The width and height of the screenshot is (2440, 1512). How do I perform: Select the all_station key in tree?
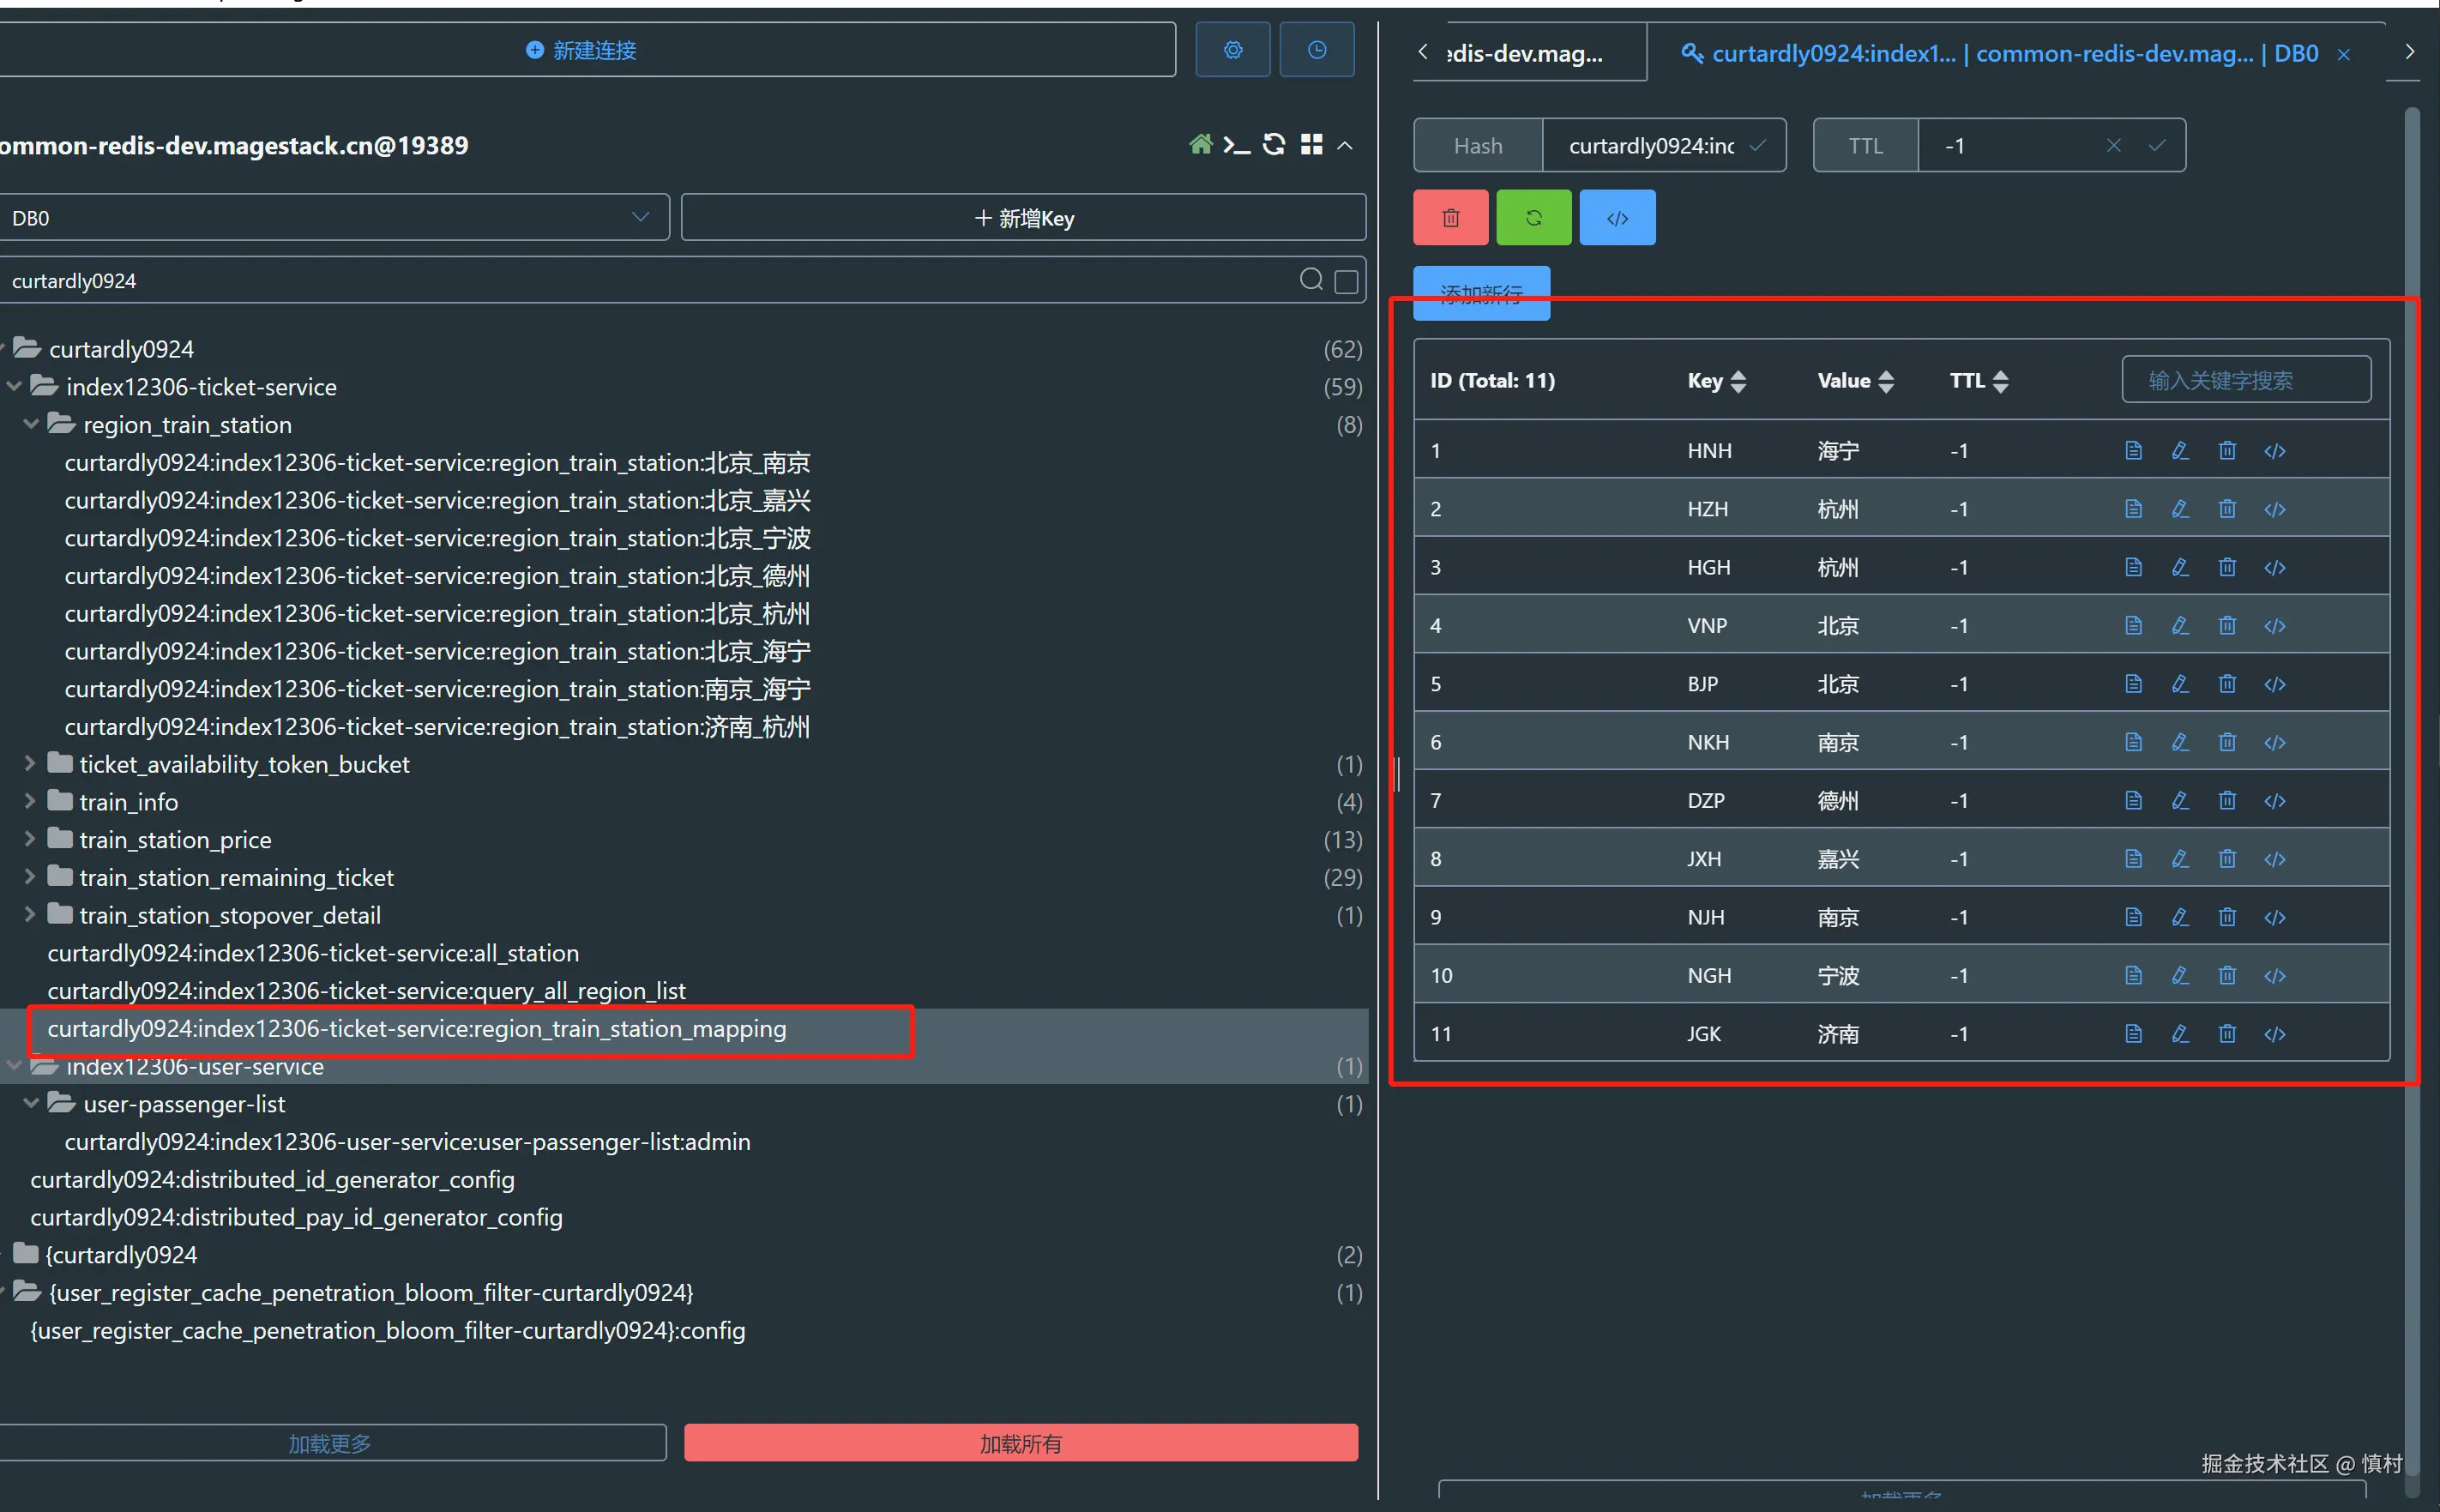pyautogui.click(x=313, y=953)
